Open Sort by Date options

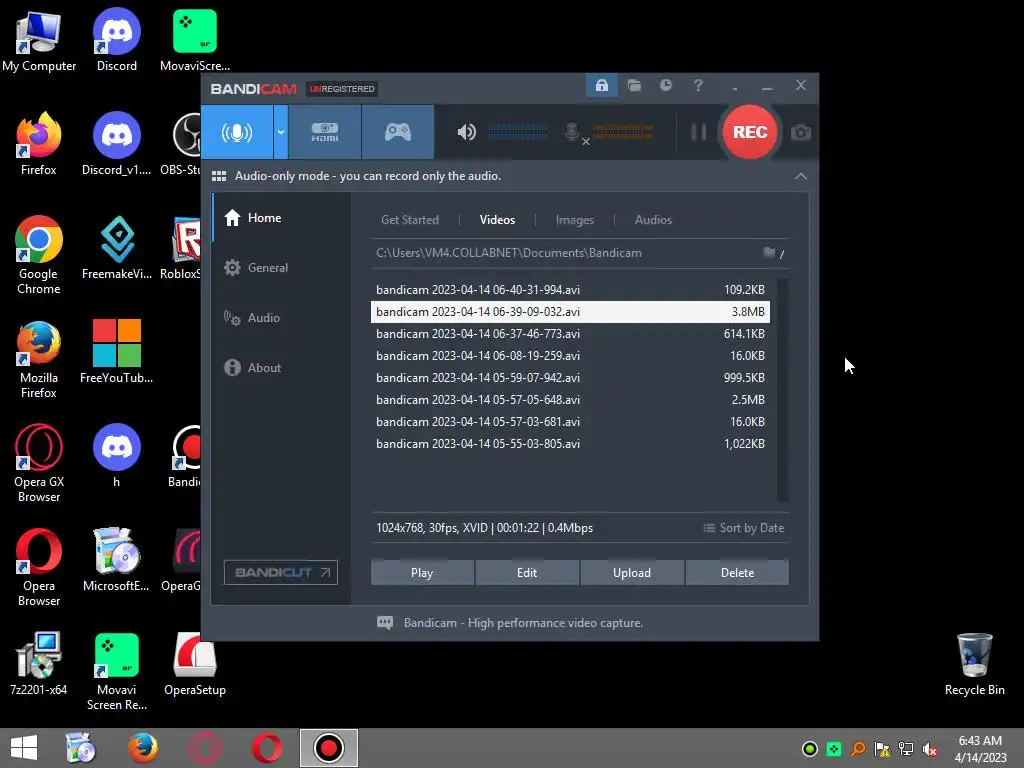(x=744, y=528)
